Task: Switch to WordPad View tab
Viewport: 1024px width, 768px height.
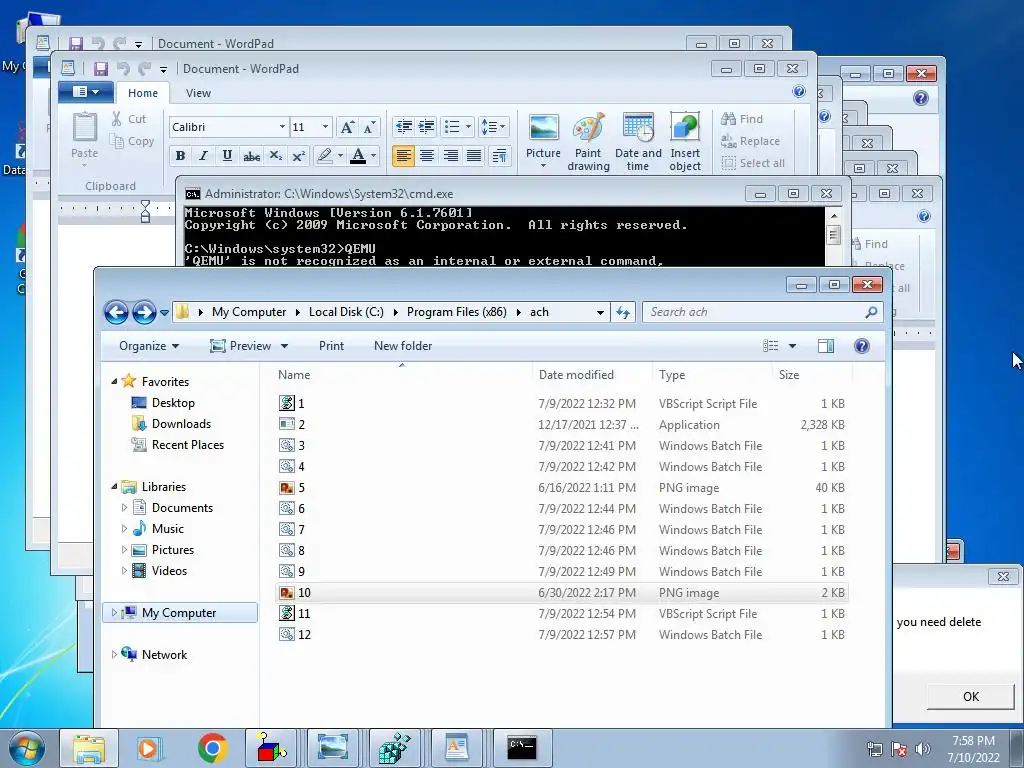Action: click(198, 93)
